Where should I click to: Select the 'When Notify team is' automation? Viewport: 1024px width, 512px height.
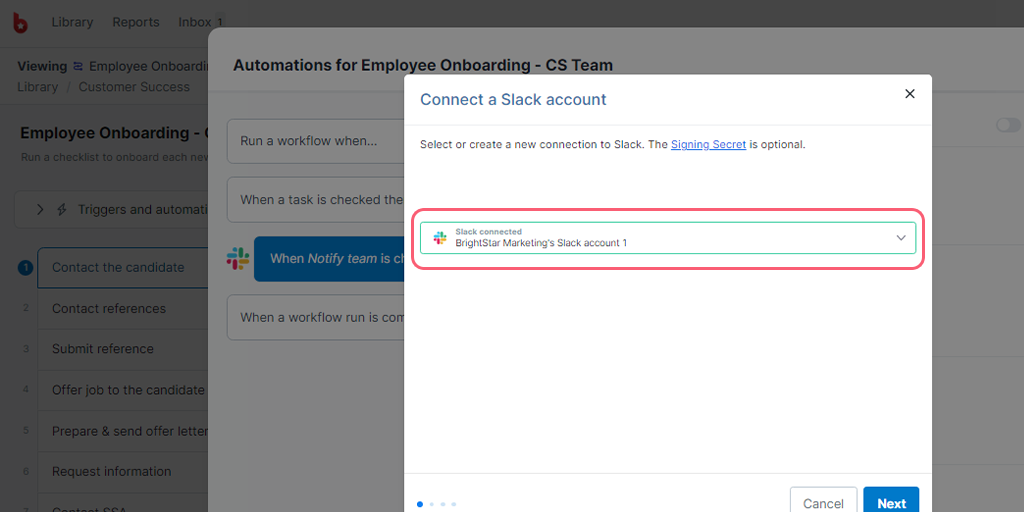(329, 259)
